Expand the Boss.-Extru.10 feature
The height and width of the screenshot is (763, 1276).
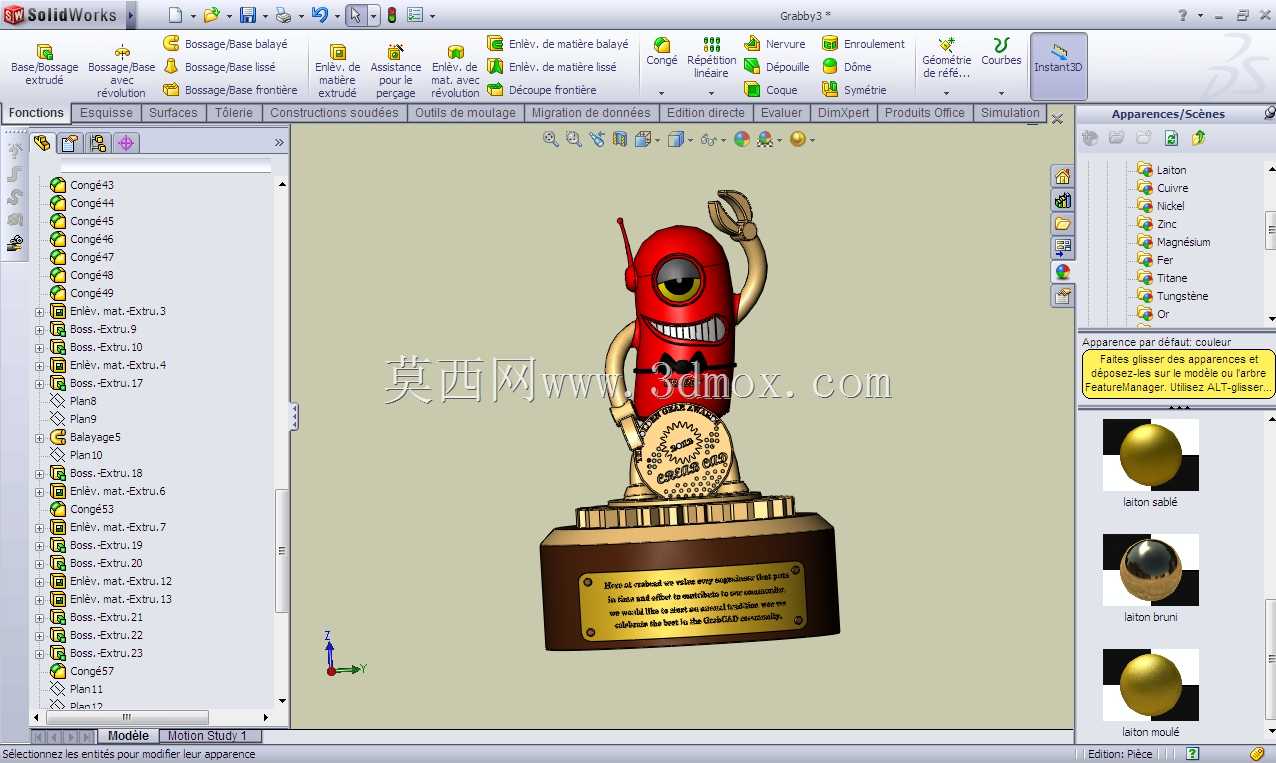pyautogui.click(x=40, y=348)
